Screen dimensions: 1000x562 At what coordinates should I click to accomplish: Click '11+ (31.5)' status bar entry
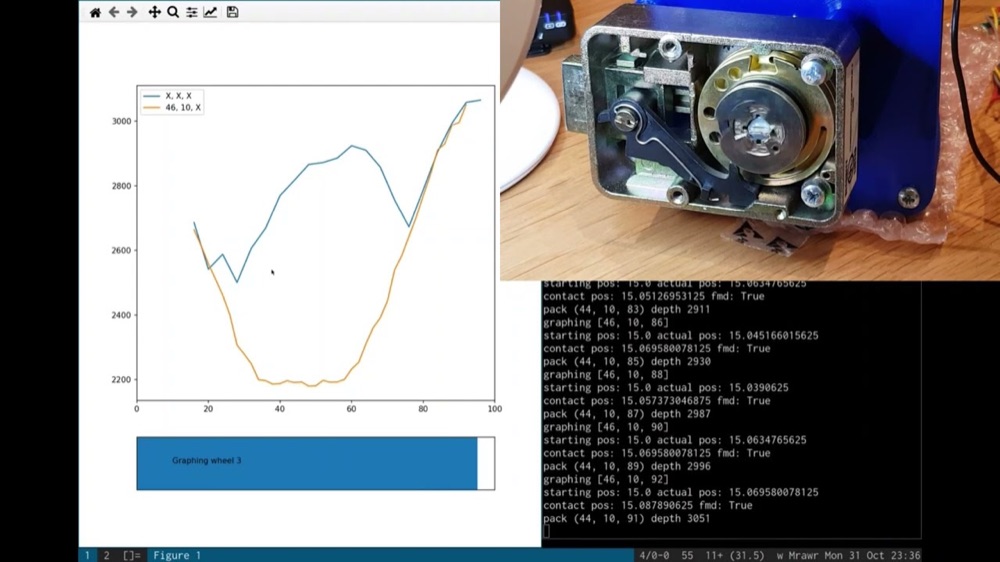coord(735,556)
